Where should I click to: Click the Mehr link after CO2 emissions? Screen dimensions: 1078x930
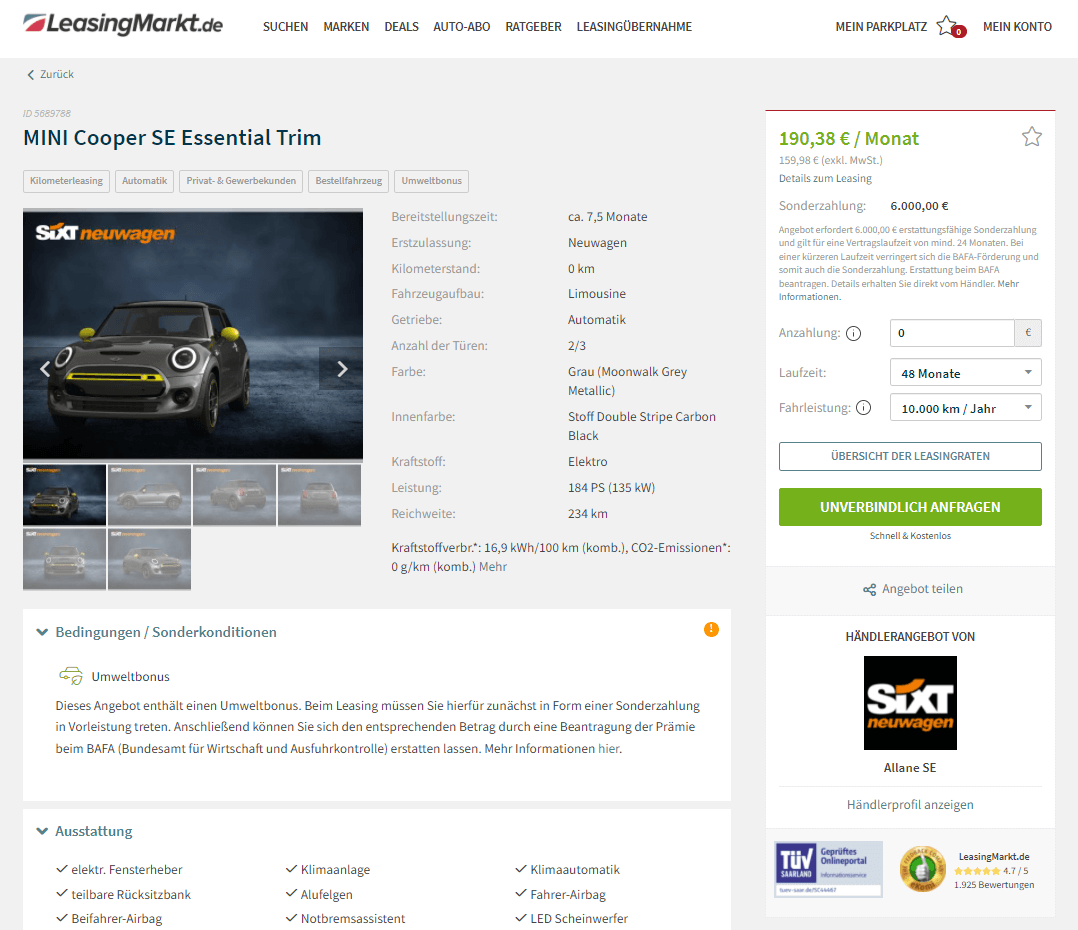coord(493,566)
